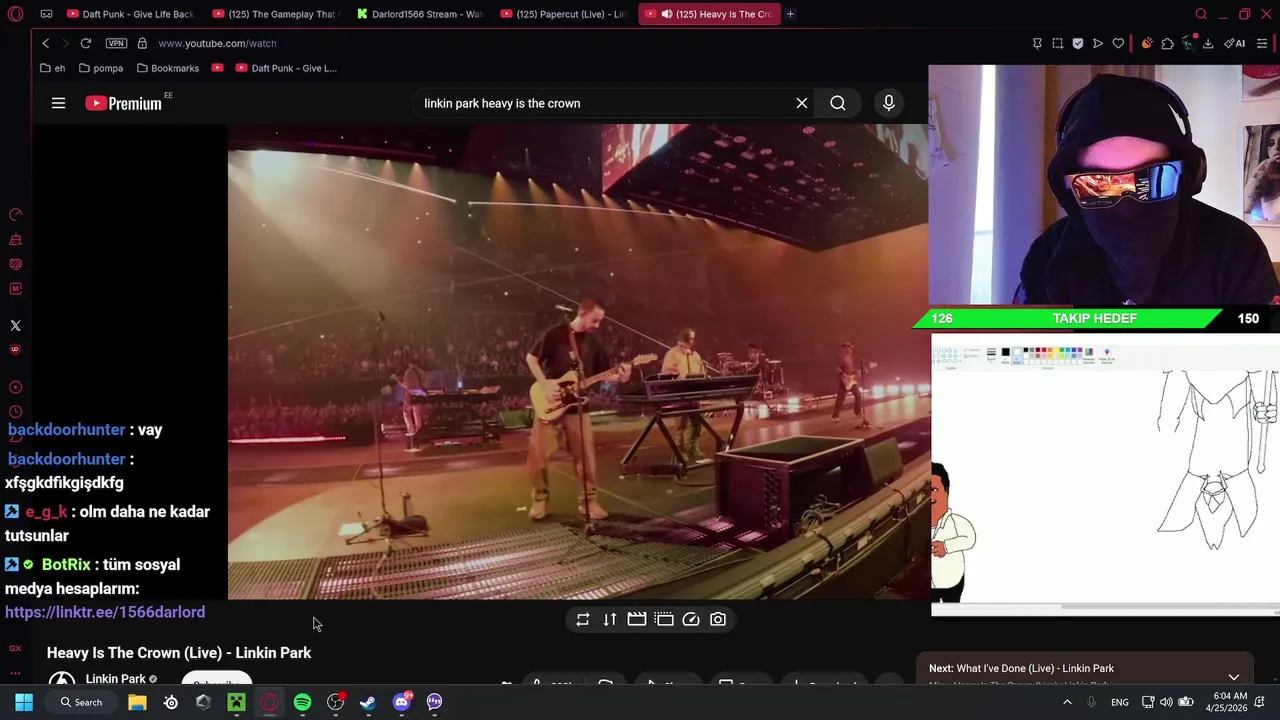Screen dimensions: 1280x720
Task: Switch to the Darlord1566 Stream tab
Action: click(x=420, y=14)
